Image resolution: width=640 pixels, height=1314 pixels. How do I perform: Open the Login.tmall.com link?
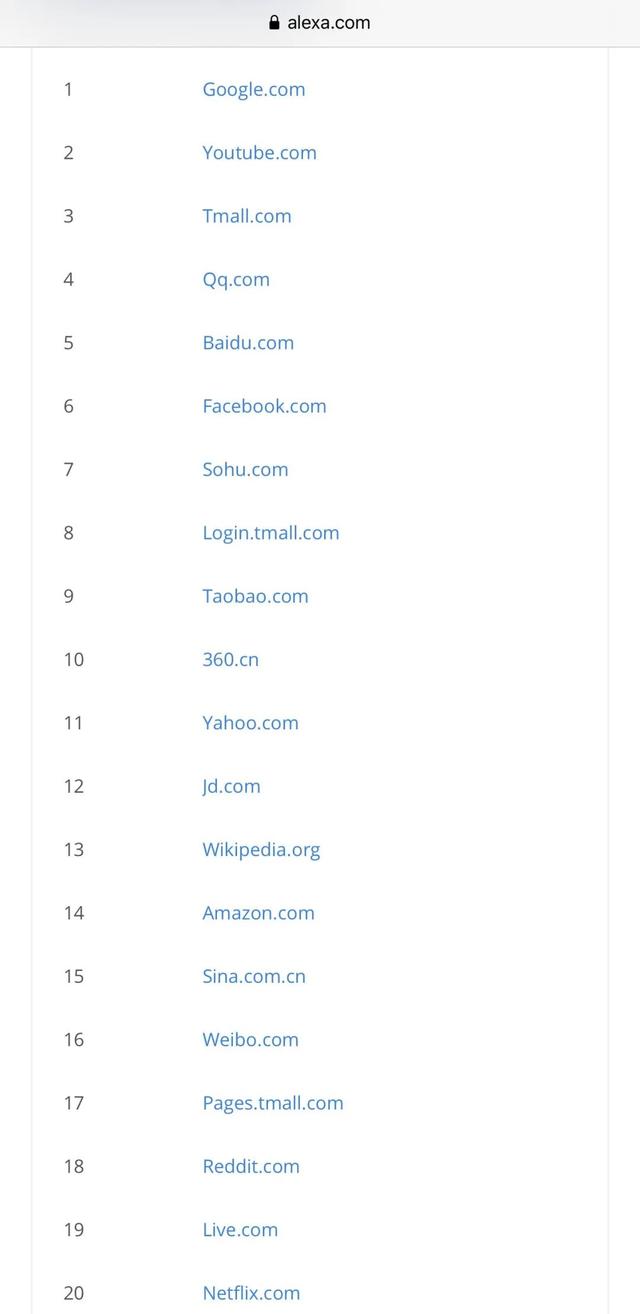(271, 533)
